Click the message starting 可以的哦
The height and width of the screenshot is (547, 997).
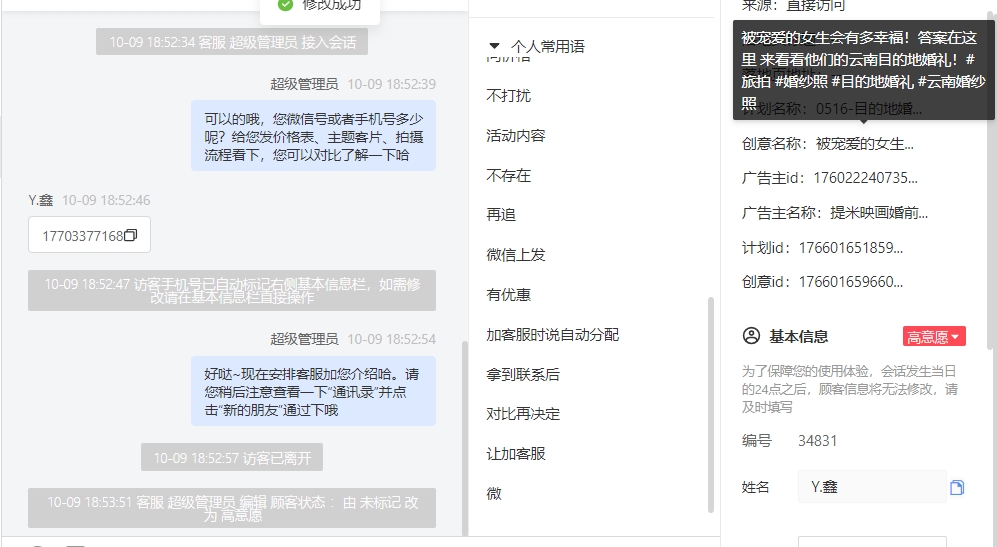point(313,136)
